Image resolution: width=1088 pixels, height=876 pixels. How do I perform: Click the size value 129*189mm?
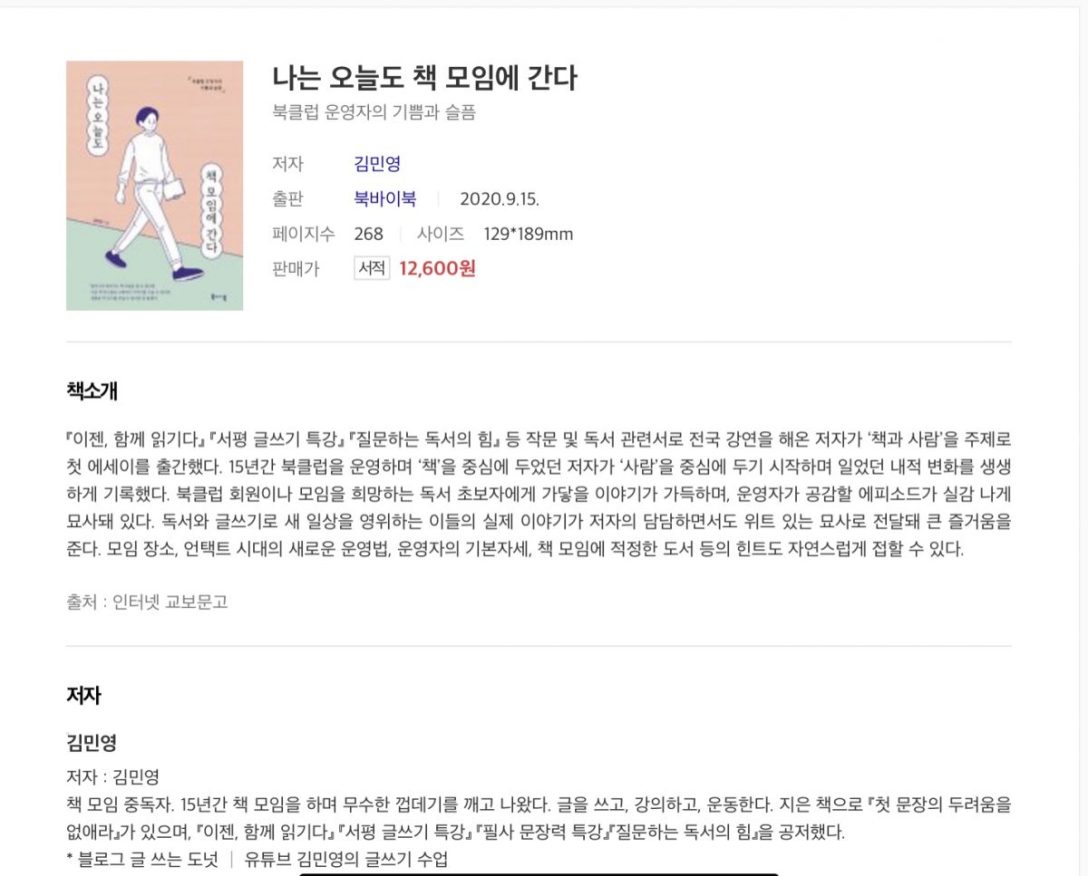pos(527,234)
